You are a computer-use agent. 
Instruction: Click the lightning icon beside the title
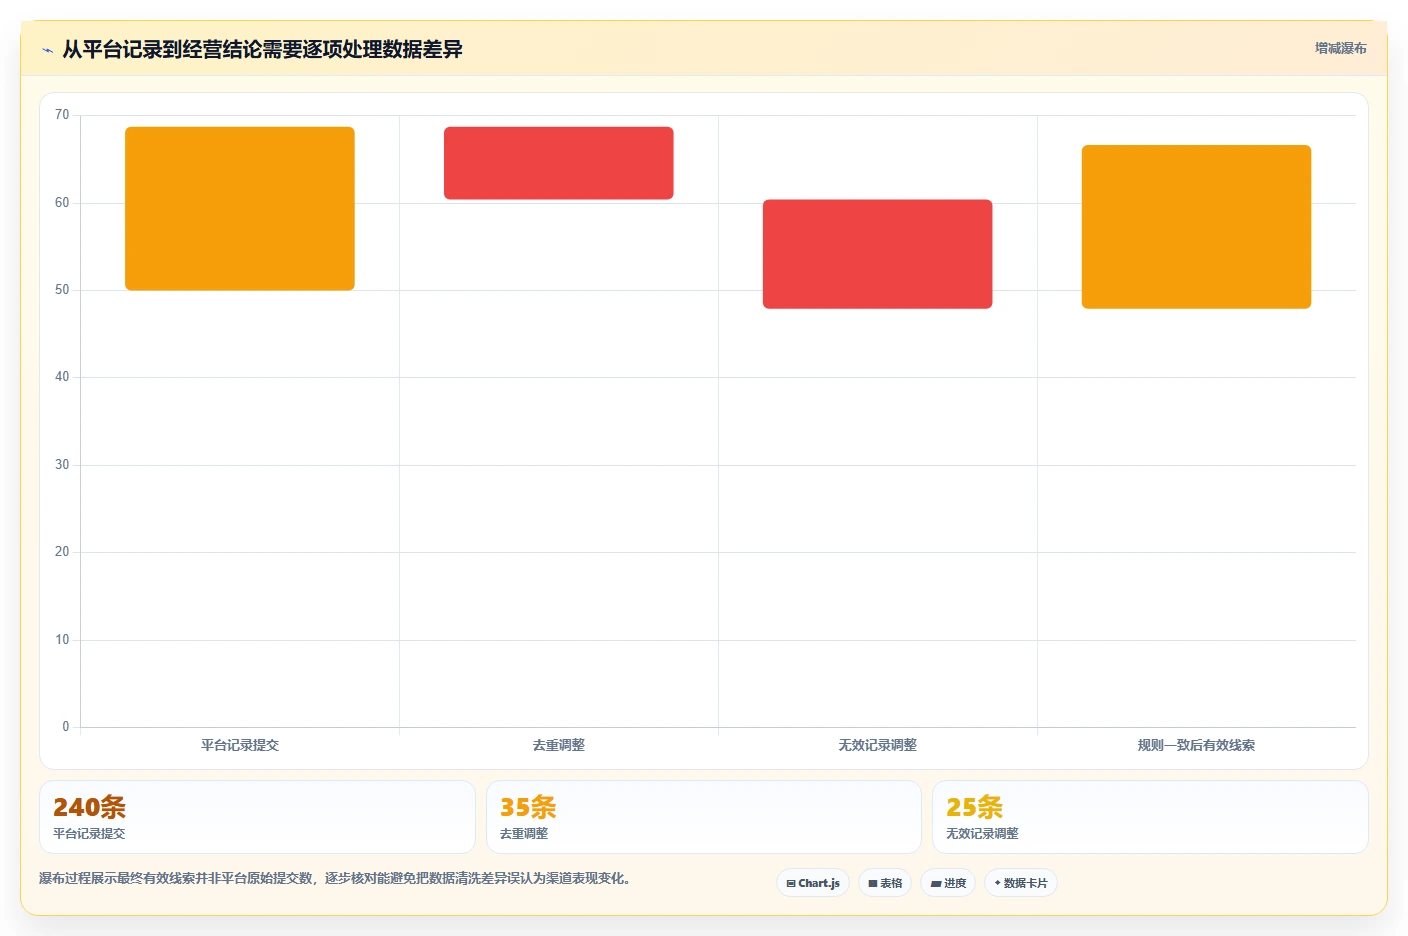click(47, 50)
